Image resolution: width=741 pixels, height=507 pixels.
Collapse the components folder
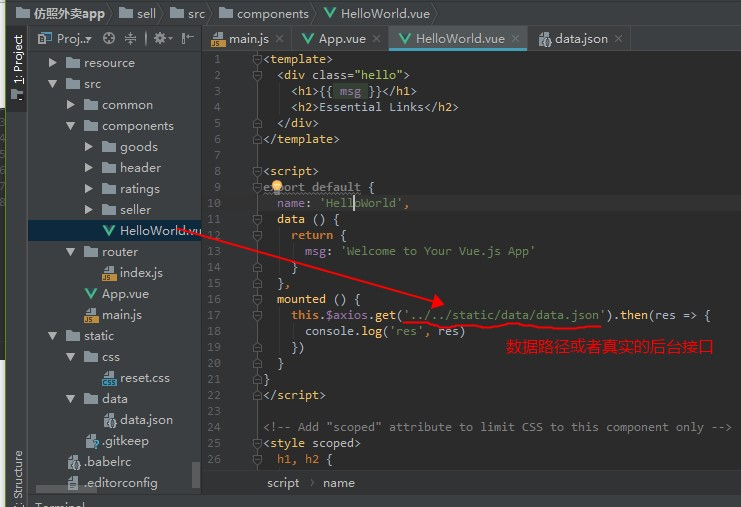pos(70,126)
